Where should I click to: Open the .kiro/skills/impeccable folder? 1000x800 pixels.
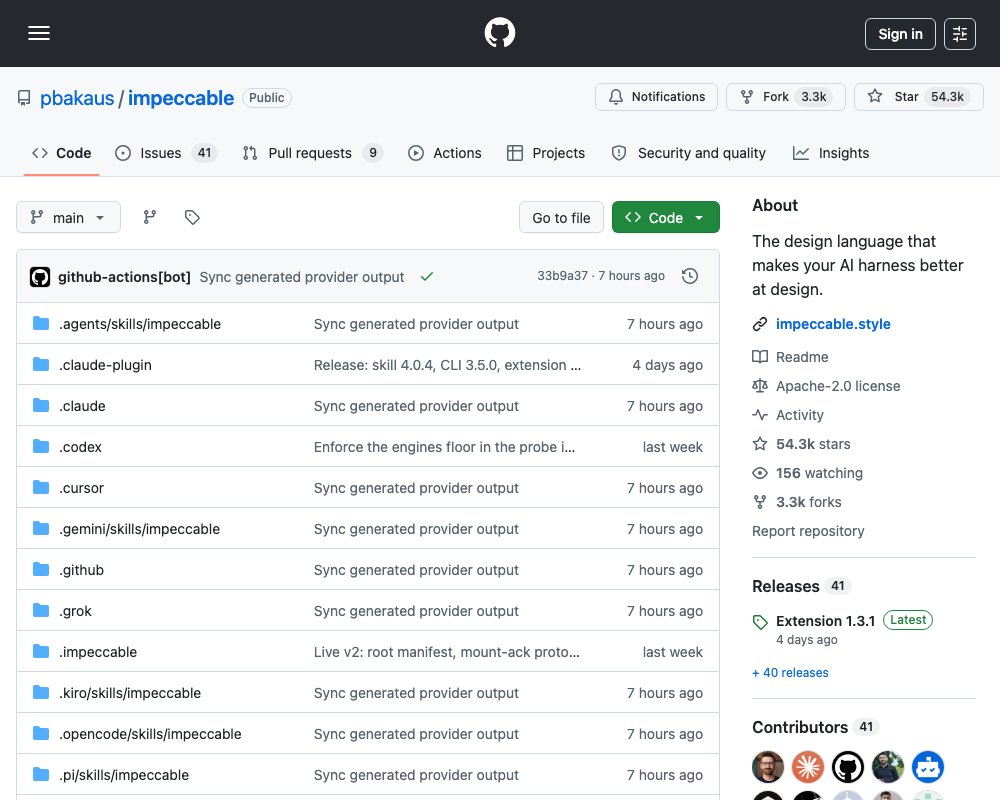pyautogui.click(x=130, y=693)
